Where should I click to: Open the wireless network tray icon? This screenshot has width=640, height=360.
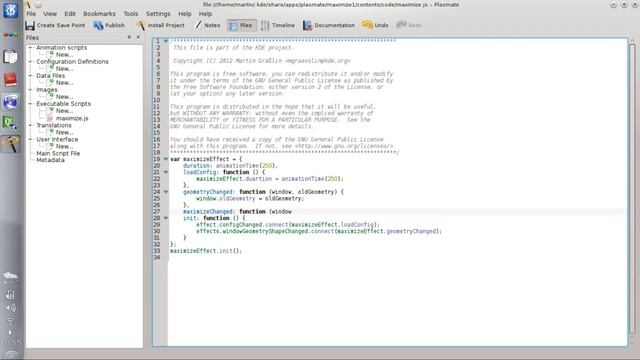11,321
